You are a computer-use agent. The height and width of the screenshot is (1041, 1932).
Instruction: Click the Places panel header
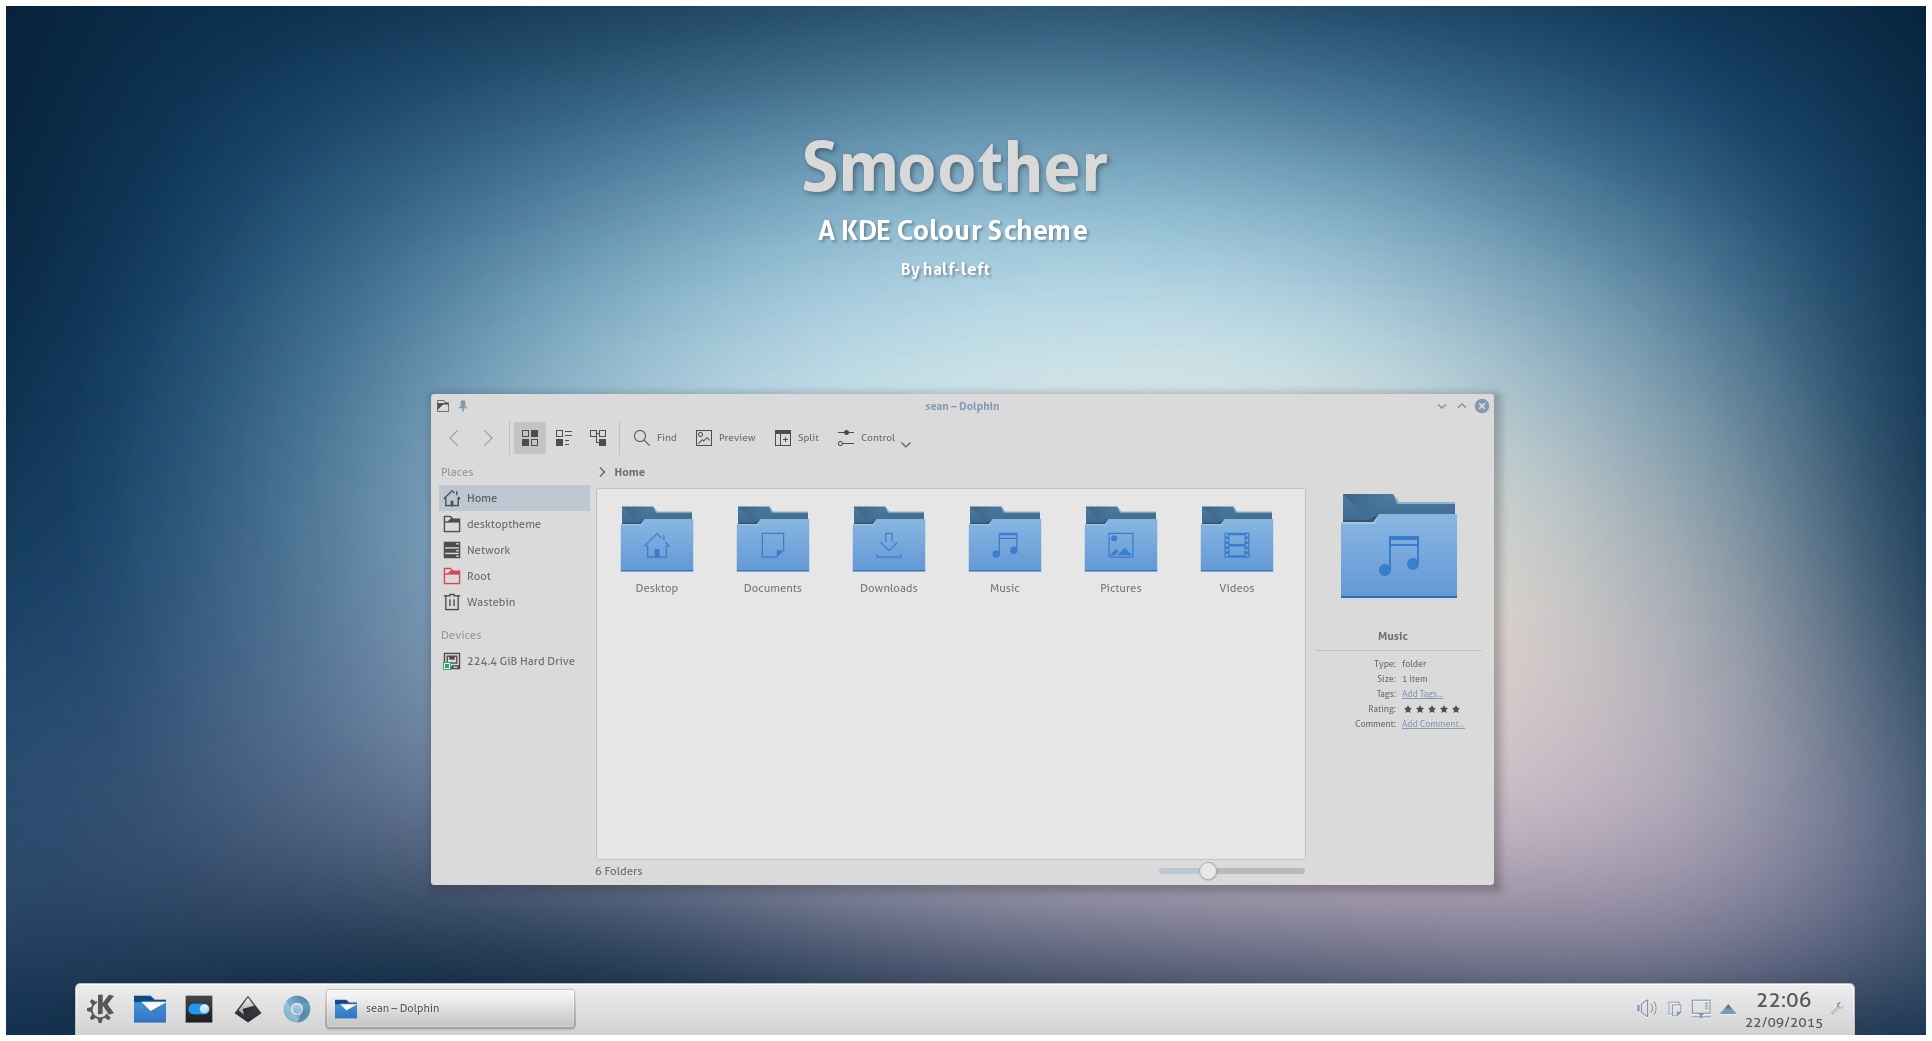coord(457,472)
